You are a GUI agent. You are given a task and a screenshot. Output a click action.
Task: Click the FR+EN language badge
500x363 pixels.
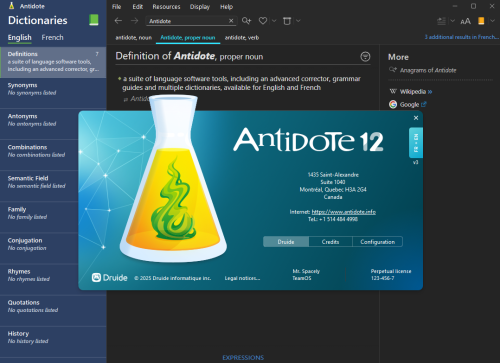(x=416, y=143)
